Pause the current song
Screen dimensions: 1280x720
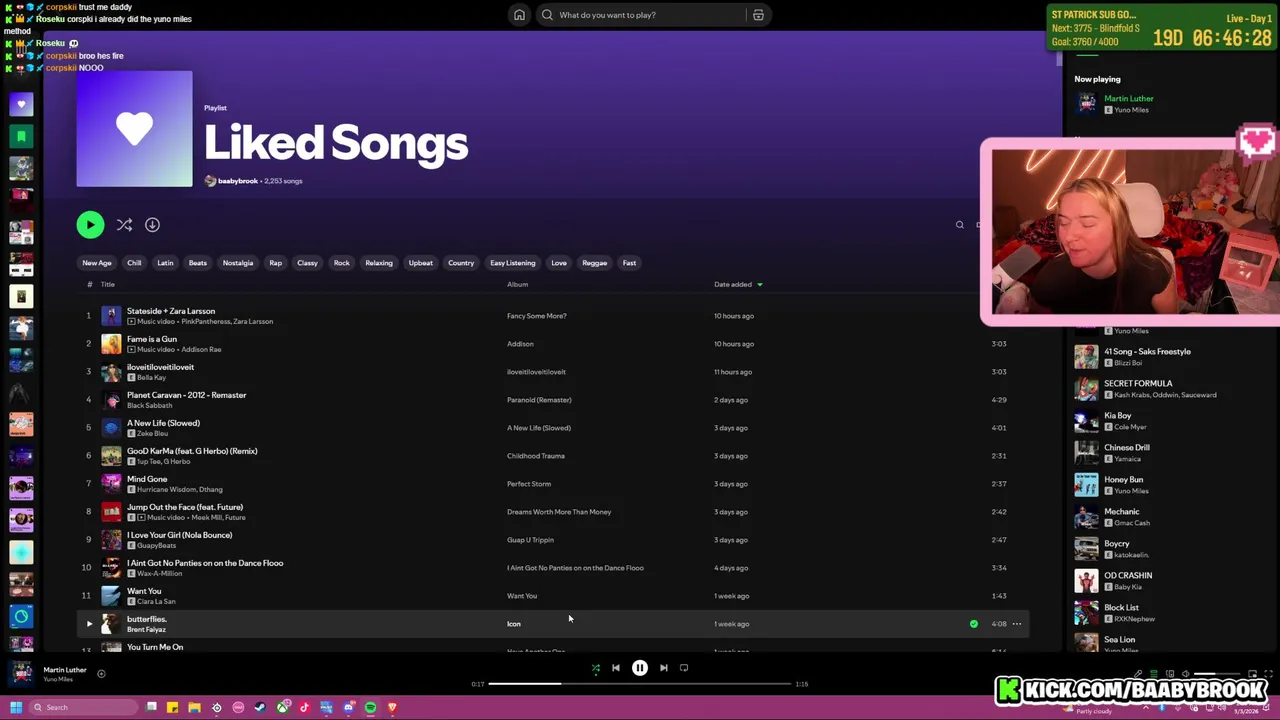click(640, 668)
